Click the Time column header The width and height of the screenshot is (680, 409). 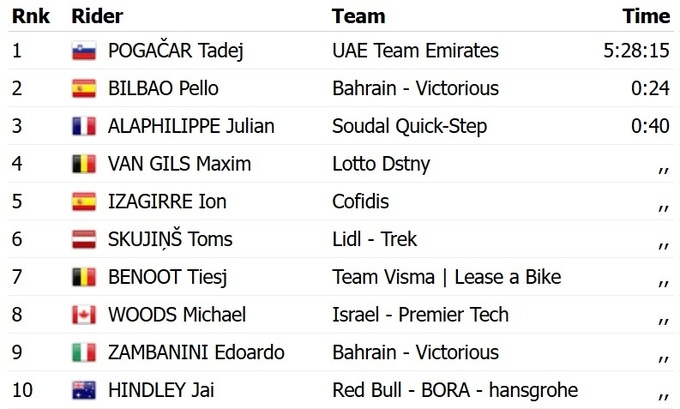[646, 16]
